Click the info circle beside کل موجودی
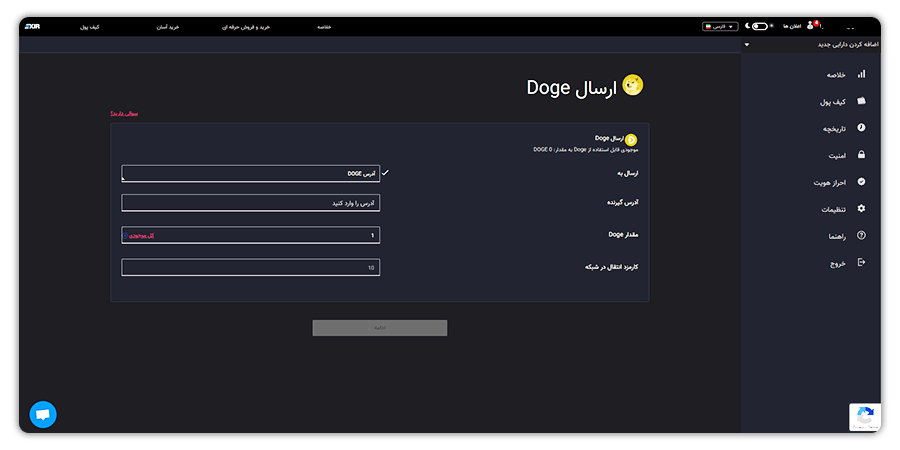900x450 pixels. 125,236
